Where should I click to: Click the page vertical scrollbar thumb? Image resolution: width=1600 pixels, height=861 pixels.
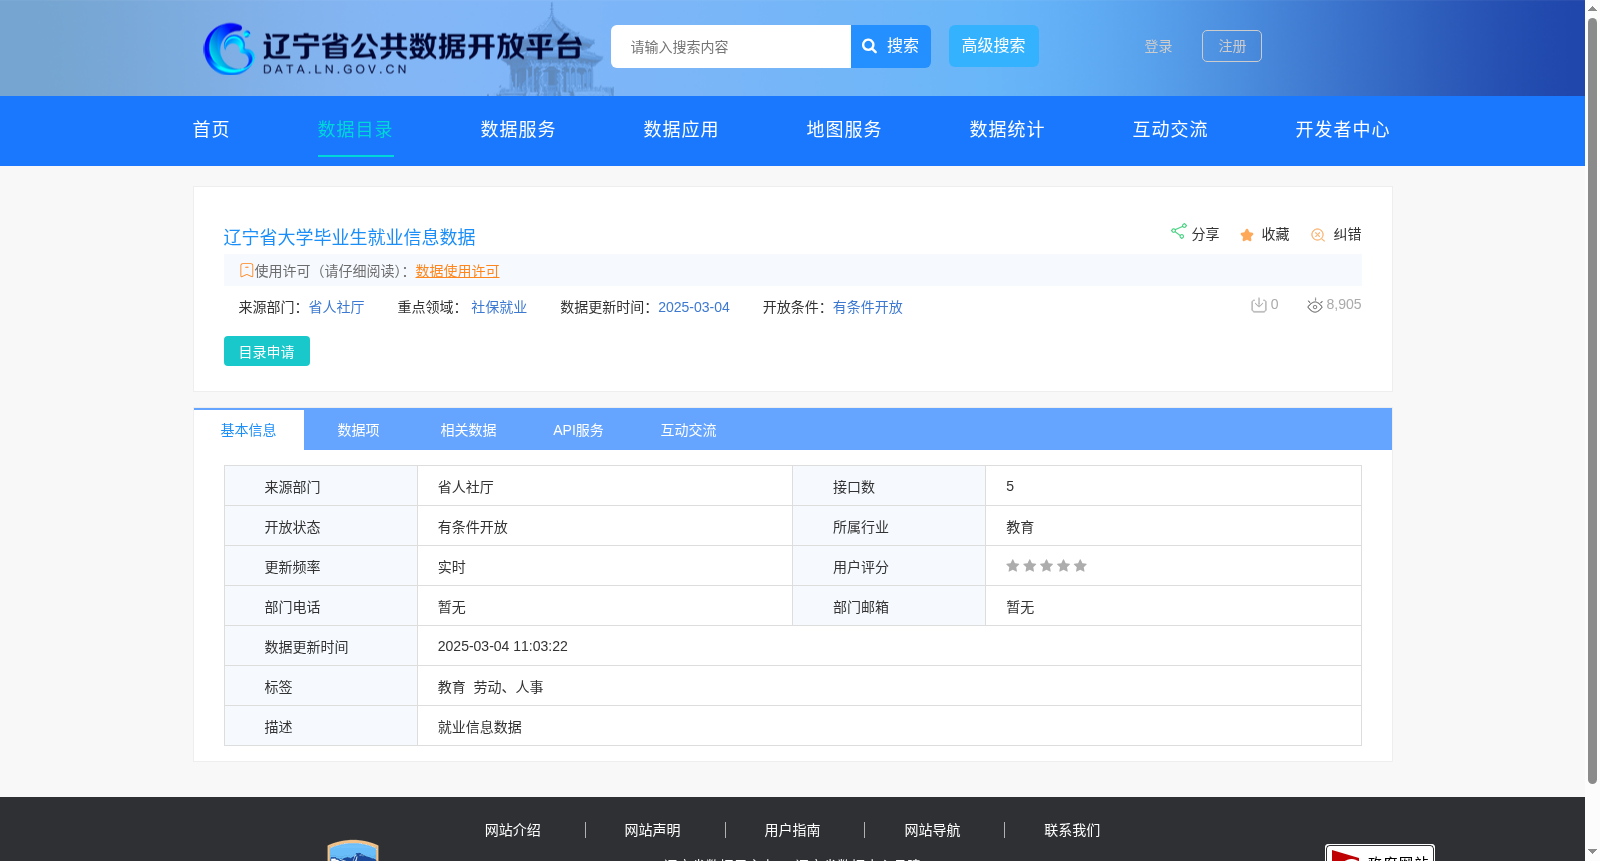[x=1592, y=400]
